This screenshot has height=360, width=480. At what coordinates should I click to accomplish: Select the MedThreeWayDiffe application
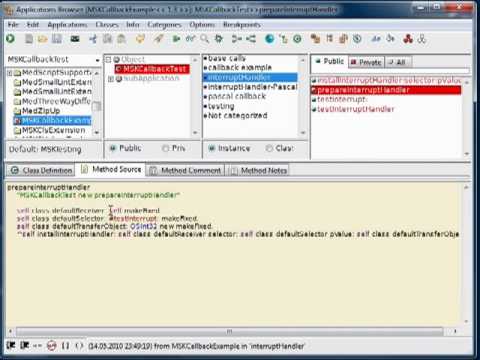tap(56, 101)
